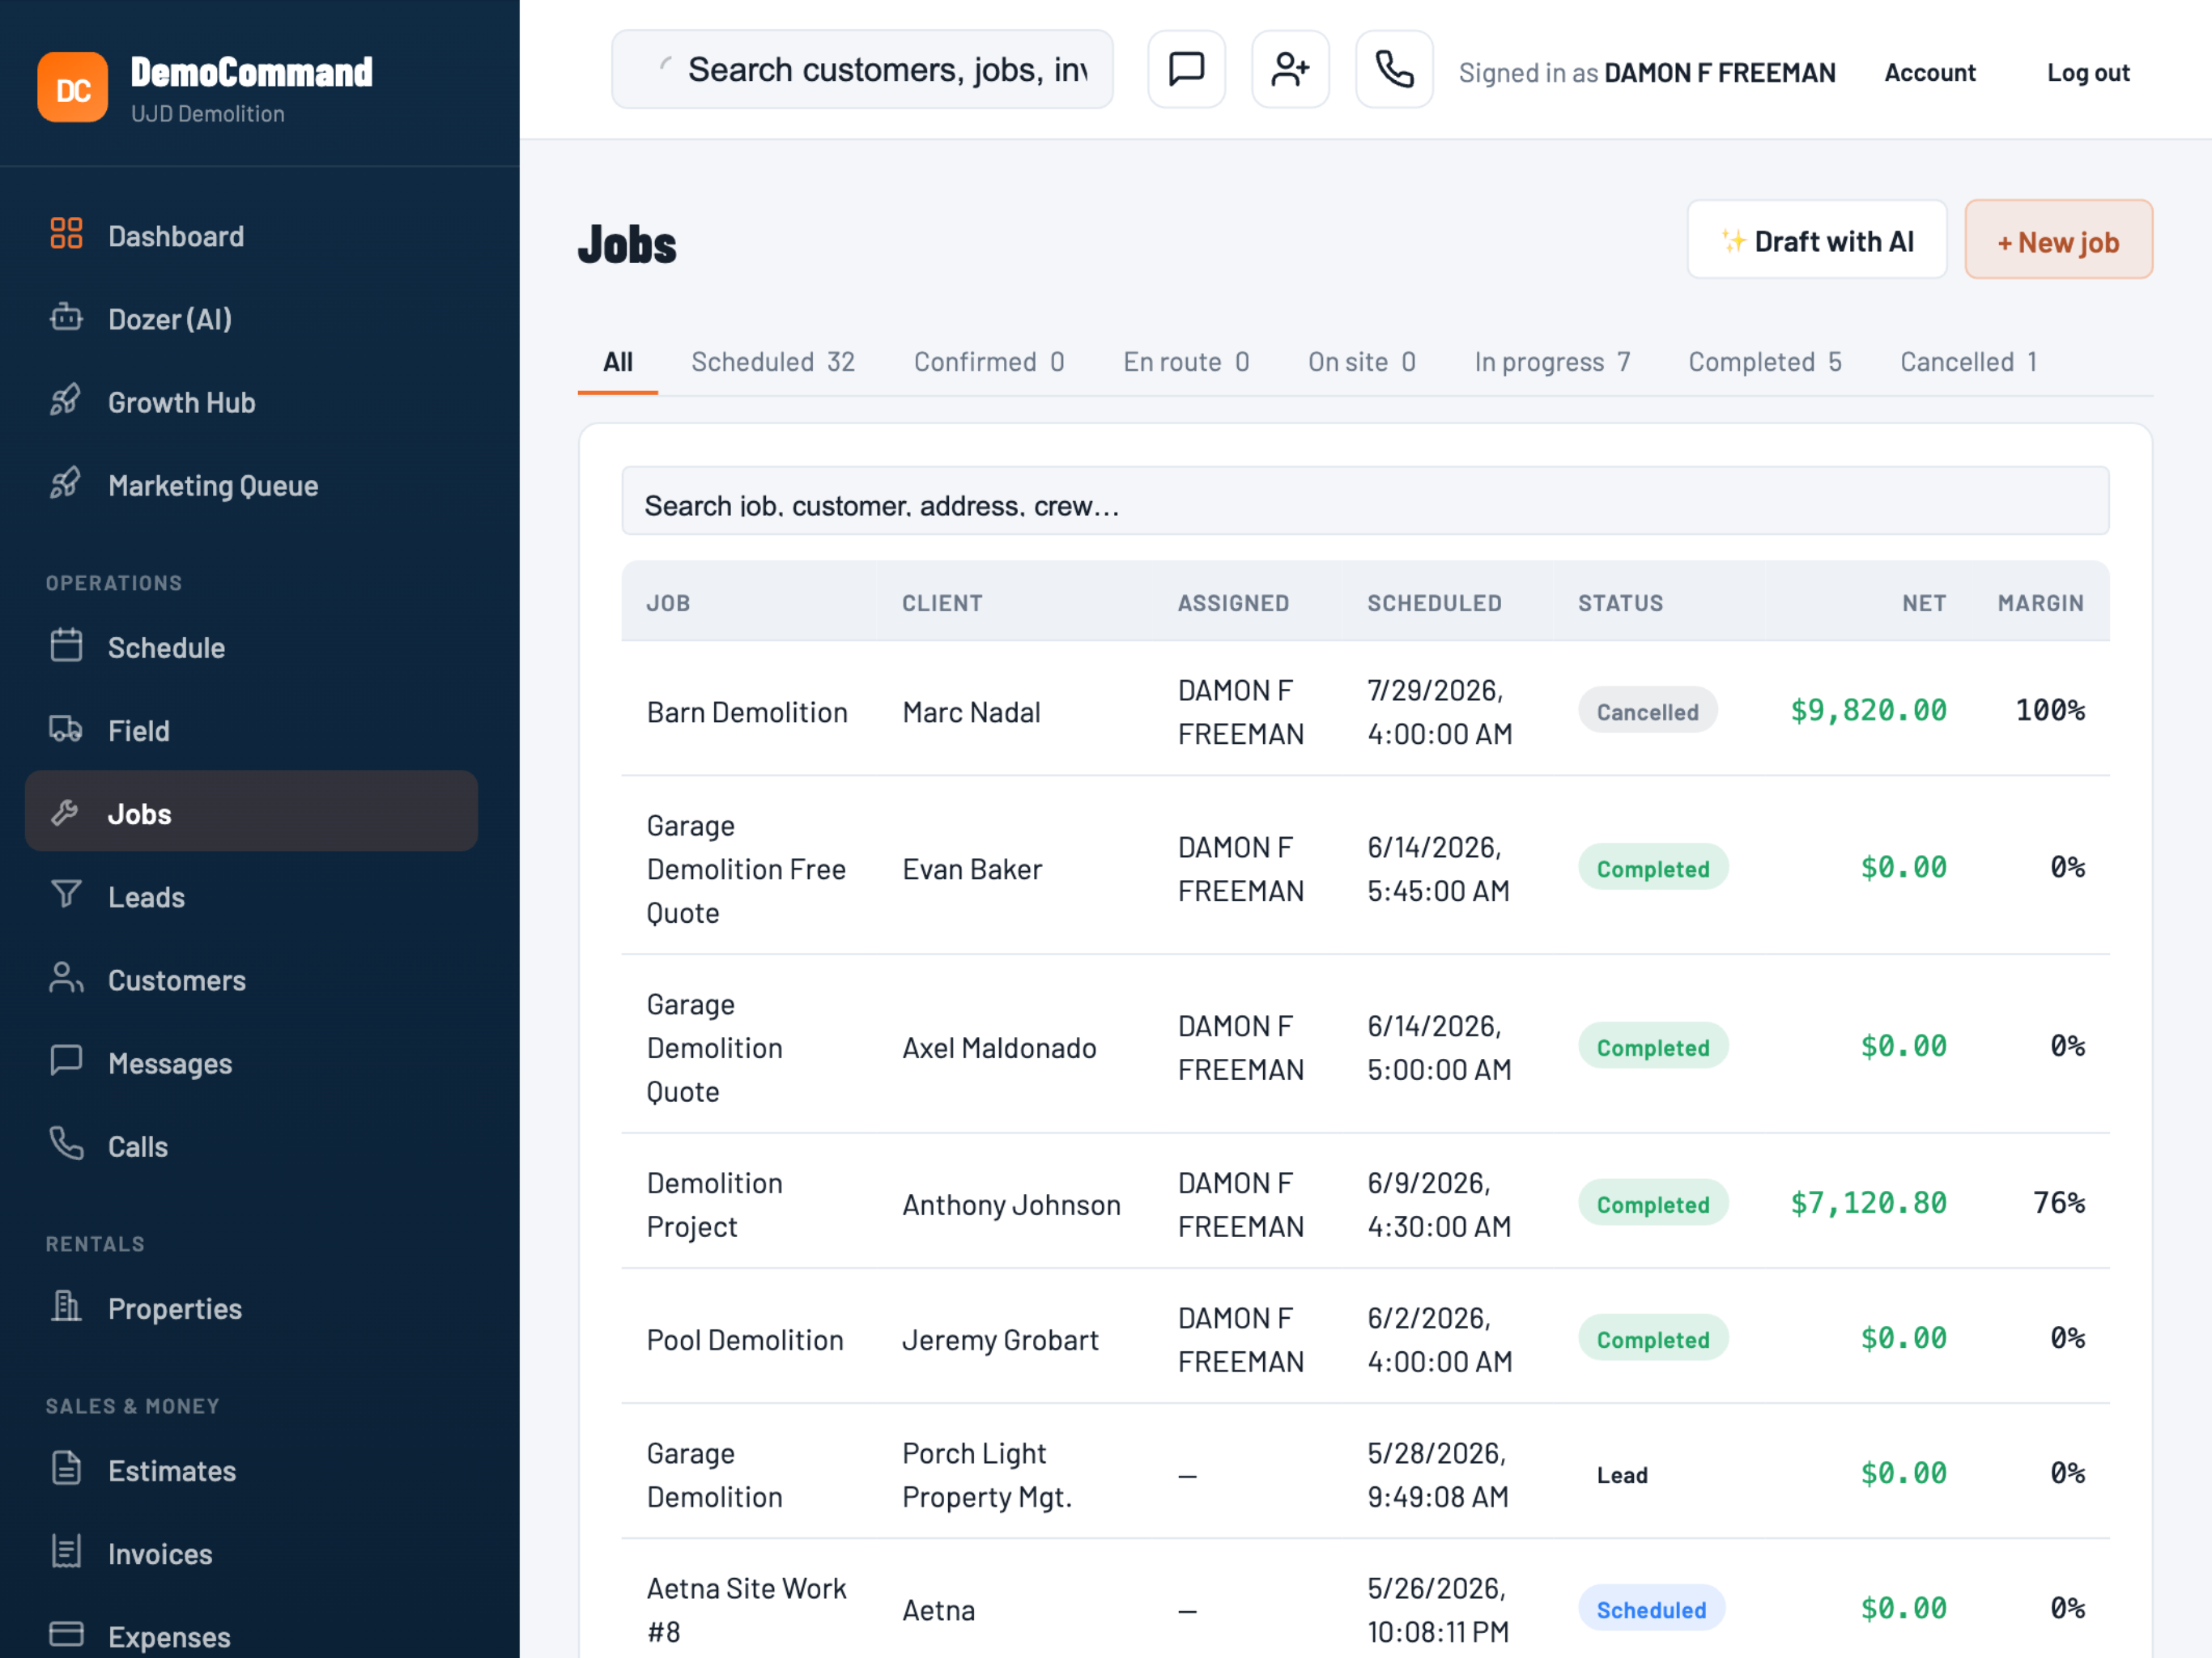Screen dimensions: 2212x1658
Task: Click the Schedule calendar icon
Action: (66, 645)
